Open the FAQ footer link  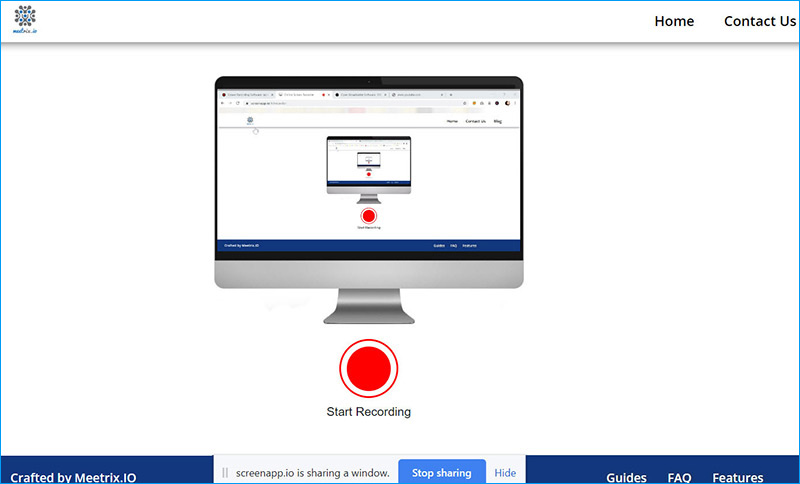click(x=679, y=478)
